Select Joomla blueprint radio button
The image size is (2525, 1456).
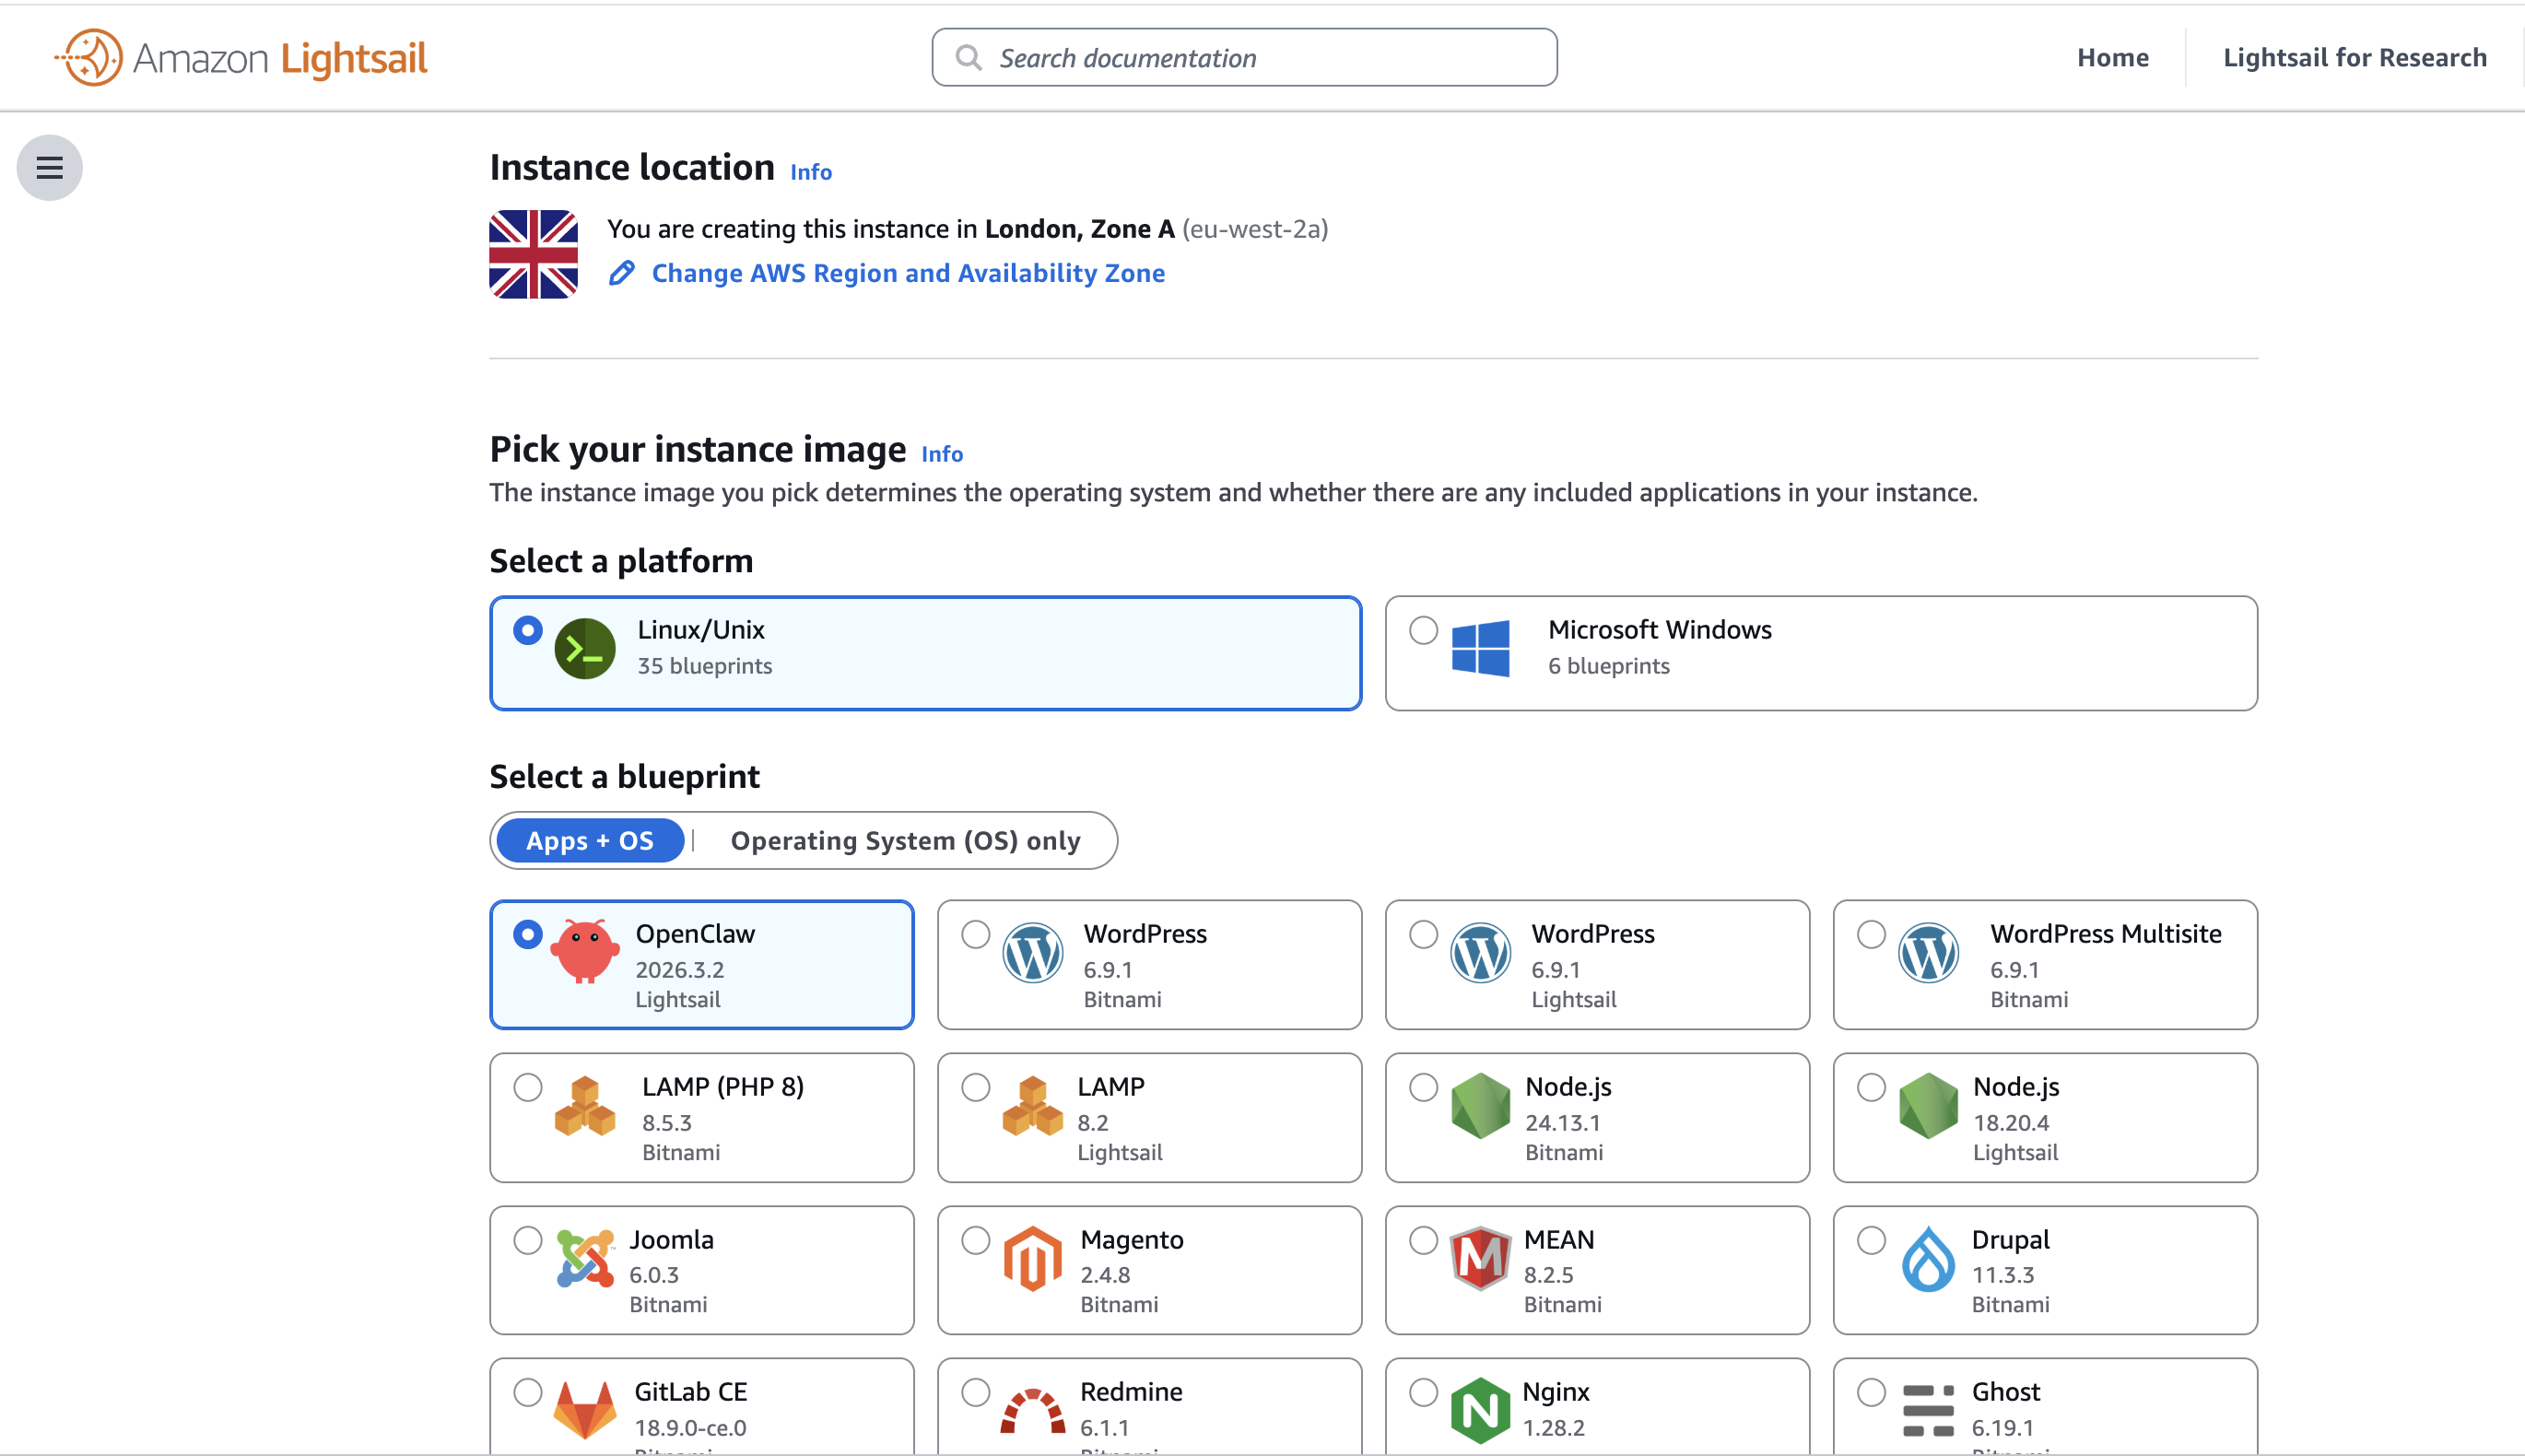pos(528,1241)
